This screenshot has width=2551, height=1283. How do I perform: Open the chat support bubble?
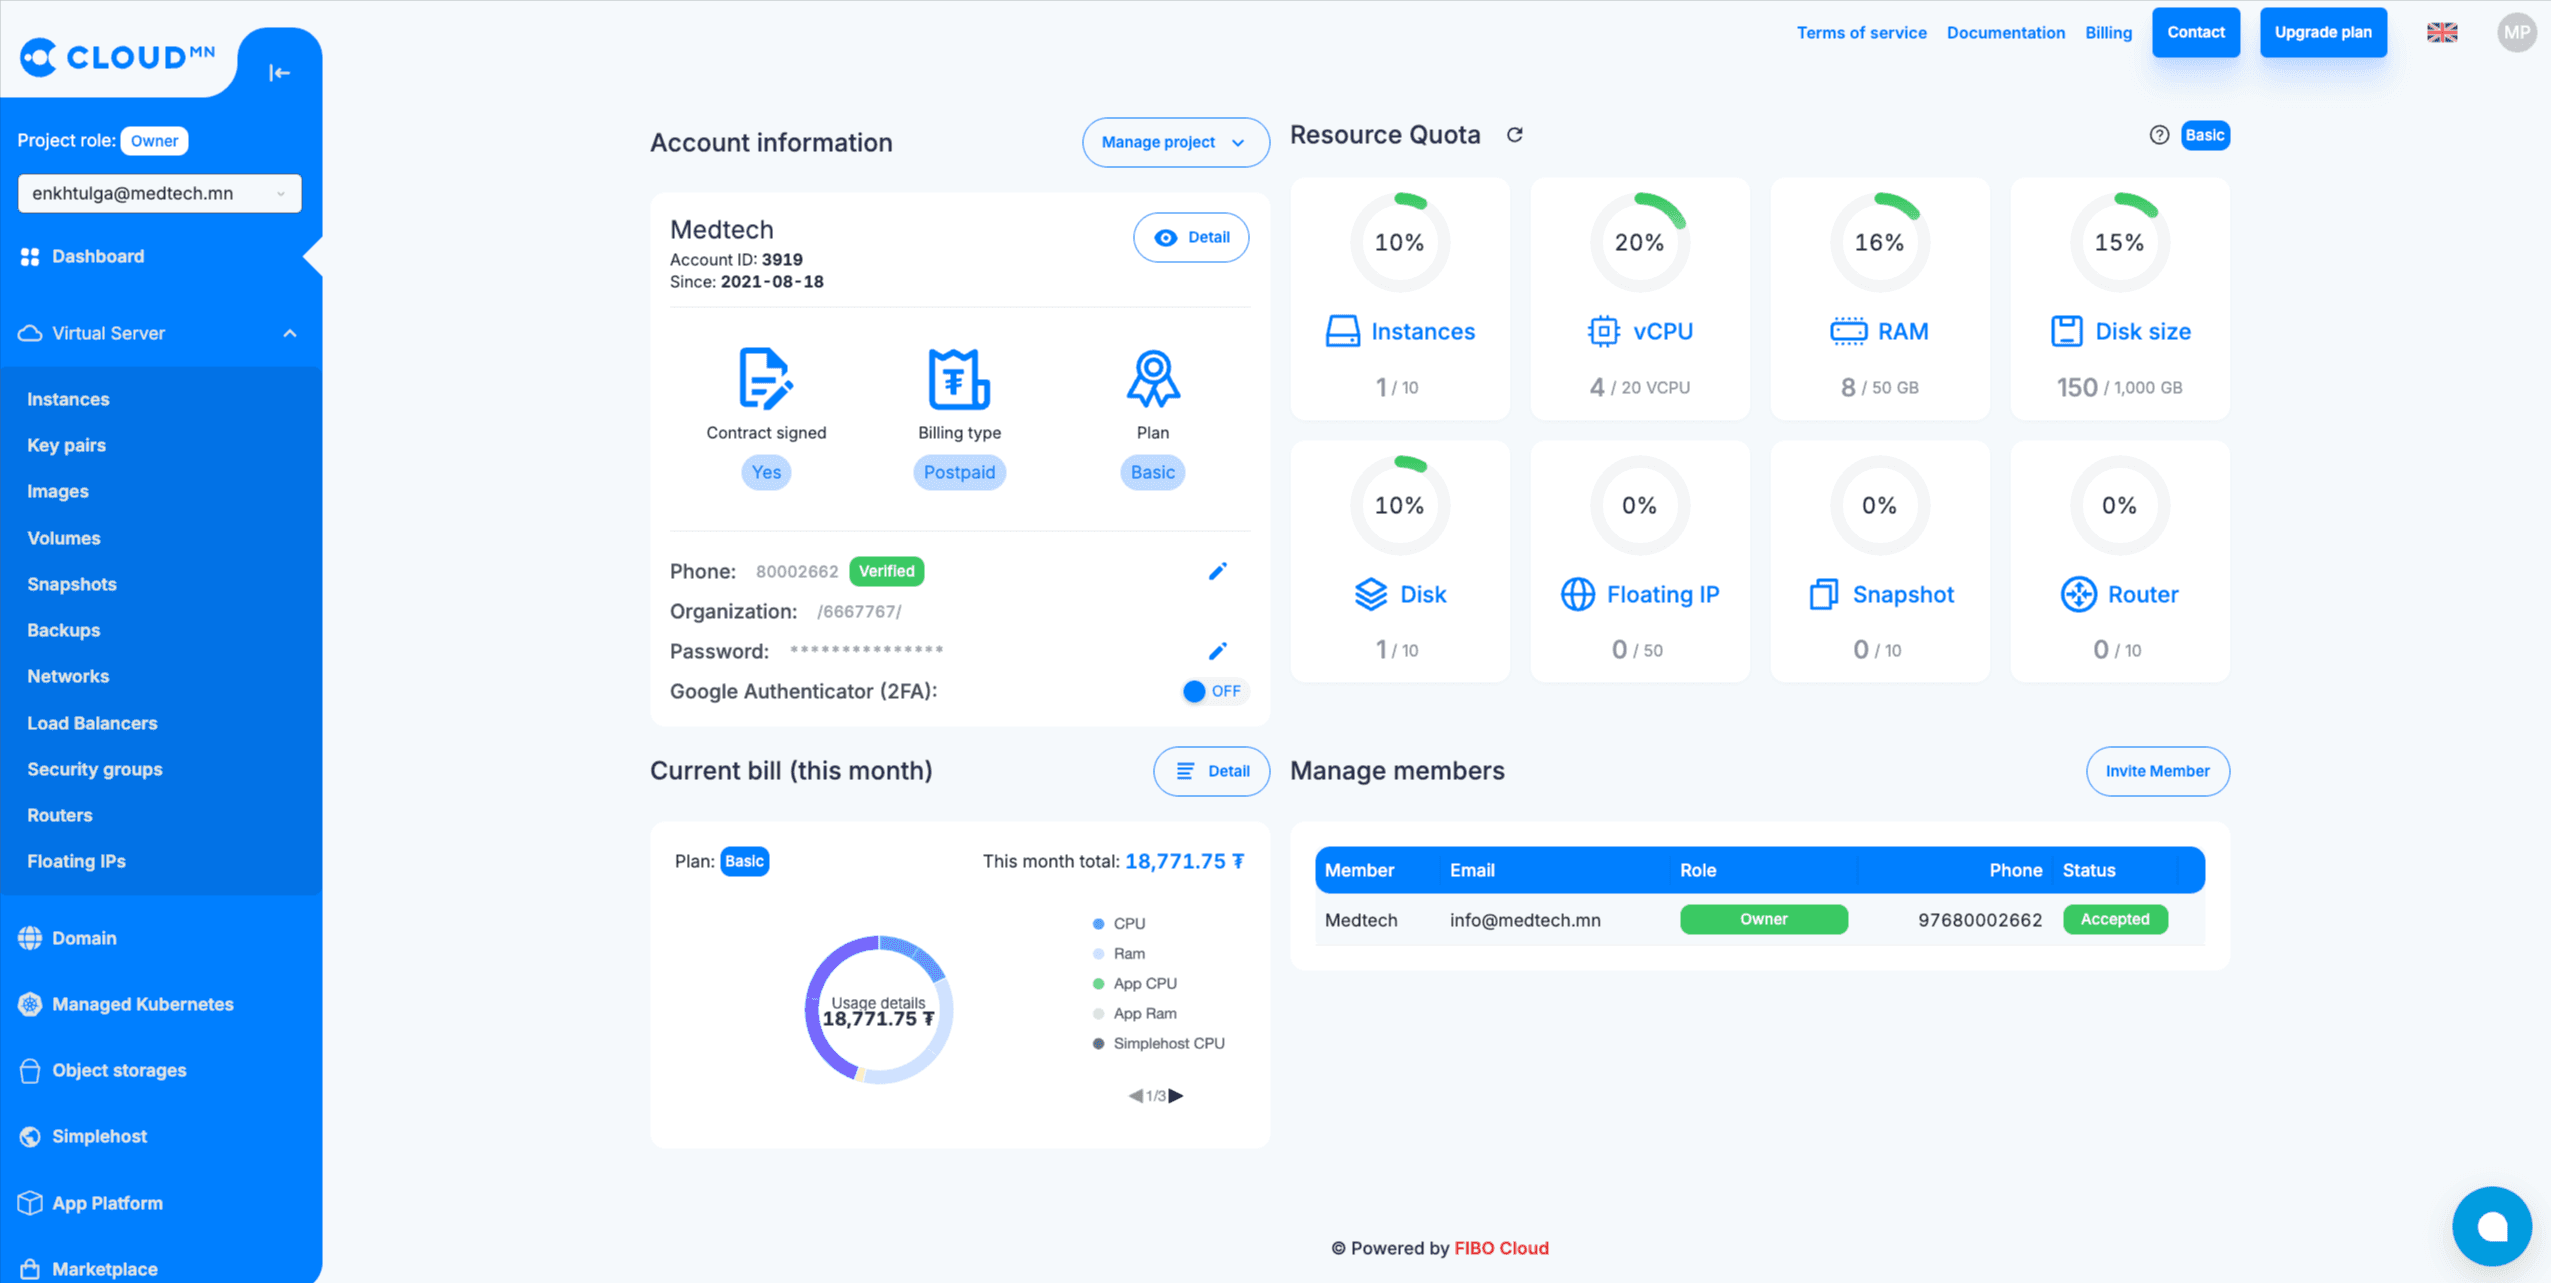pos(2490,1225)
